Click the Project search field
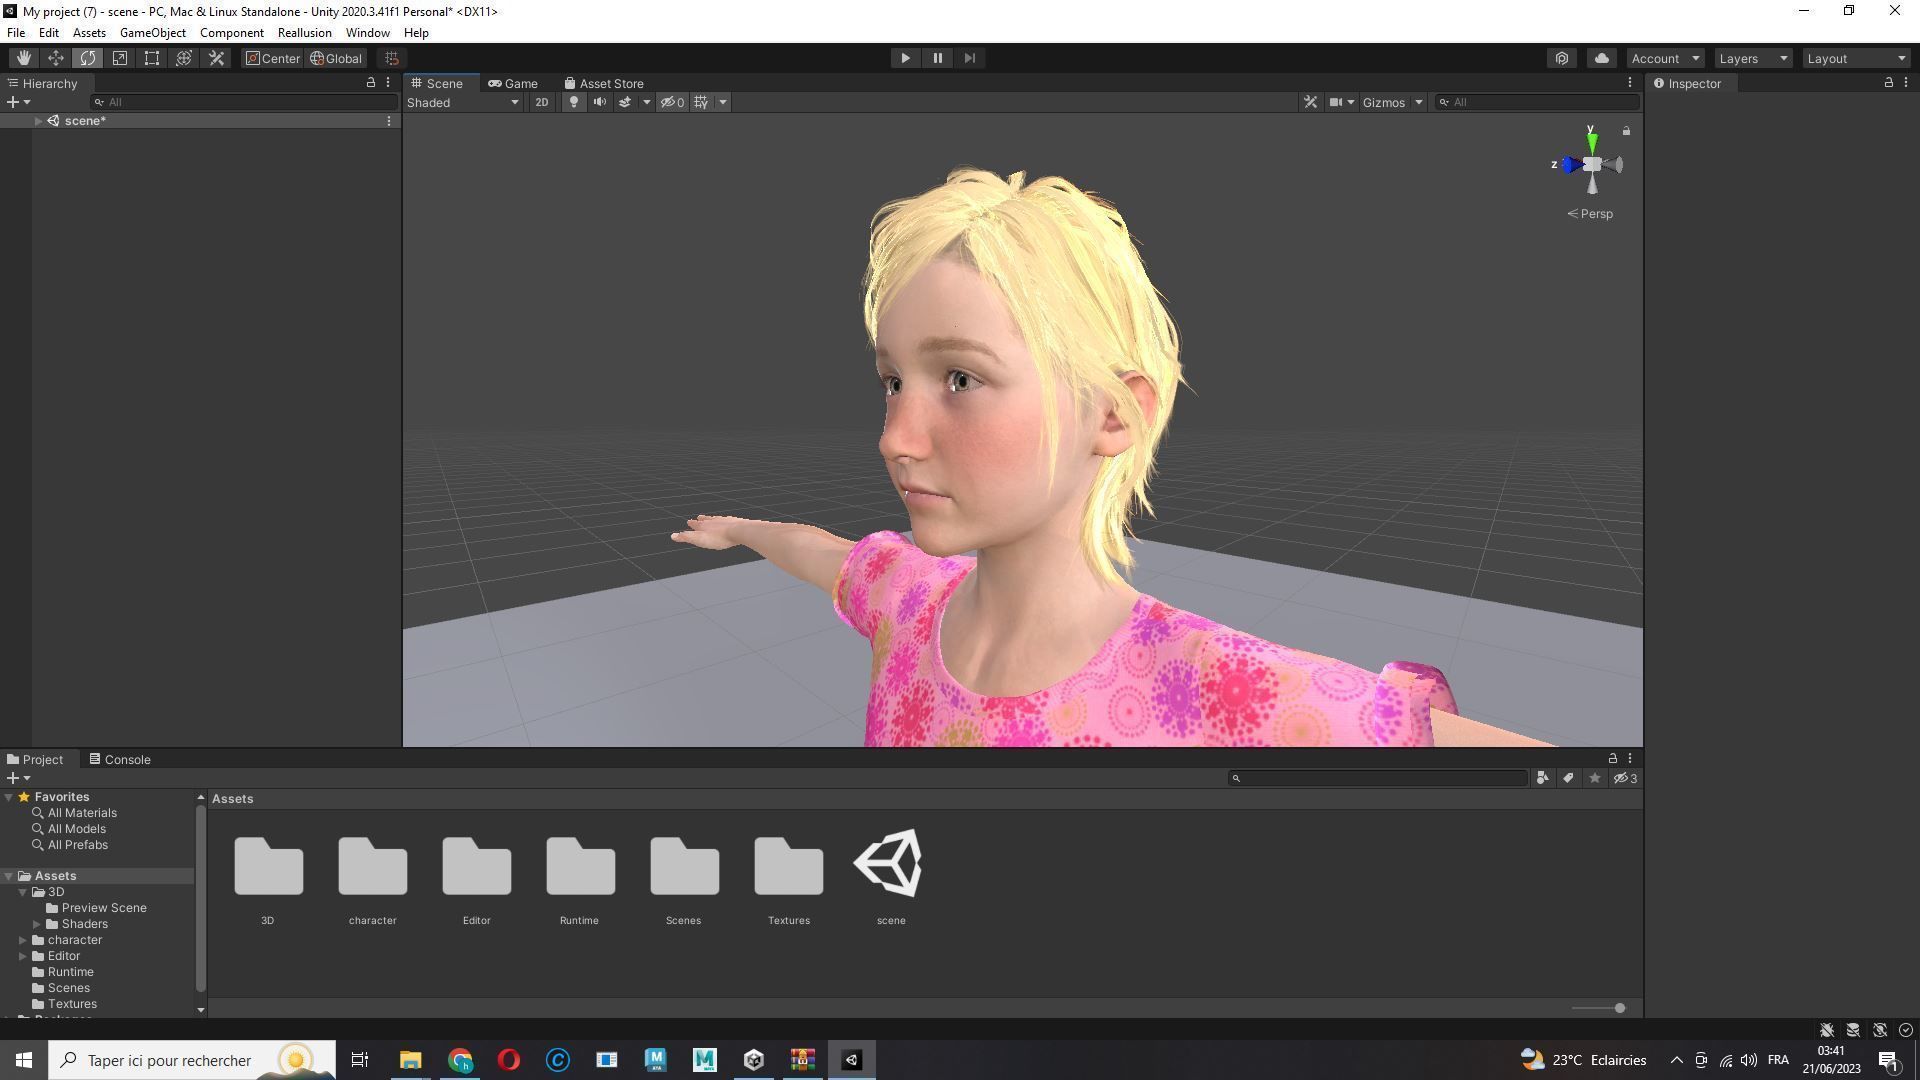The image size is (1920, 1080). click(x=1377, y=778)
